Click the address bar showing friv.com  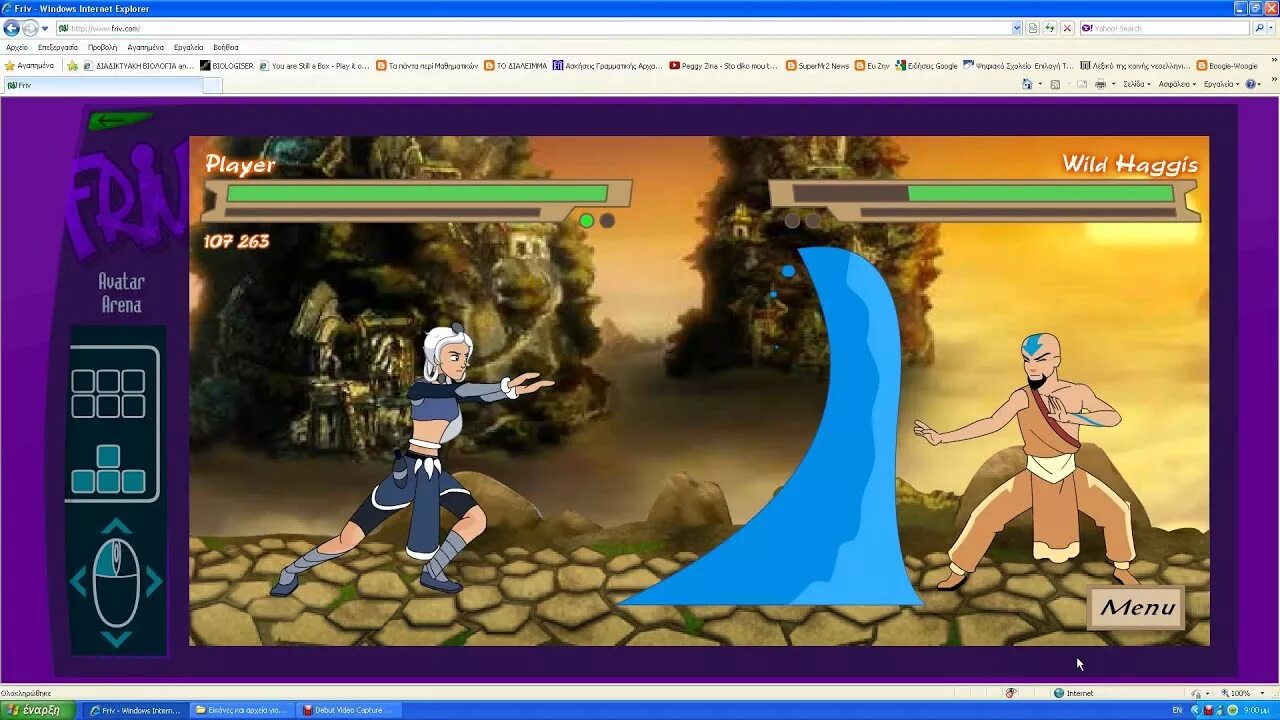540,28
